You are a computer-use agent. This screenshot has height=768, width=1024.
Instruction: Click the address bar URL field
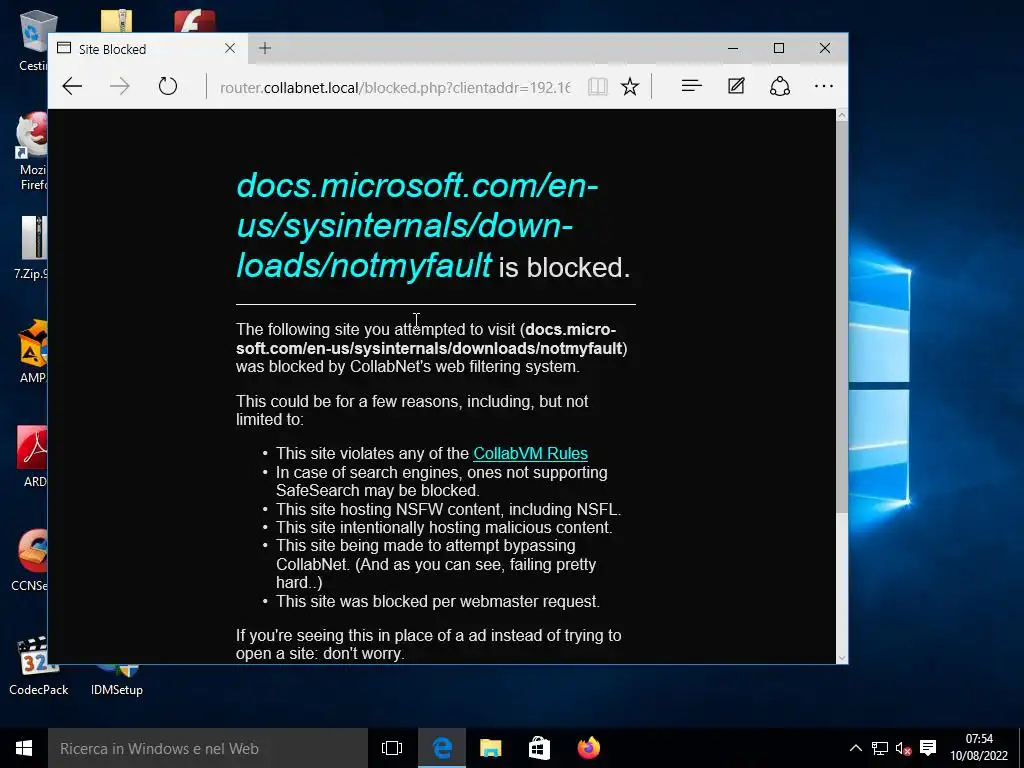(x=395, y=87)
